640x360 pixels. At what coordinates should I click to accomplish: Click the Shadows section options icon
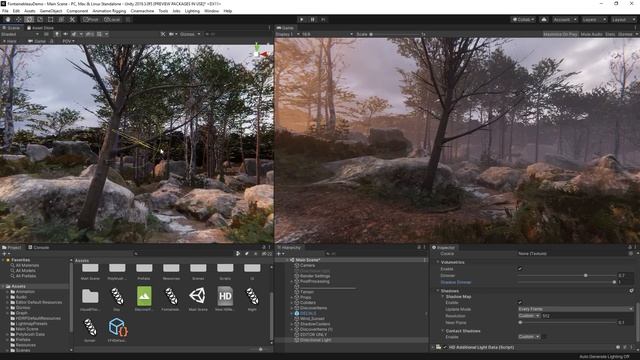631,291
